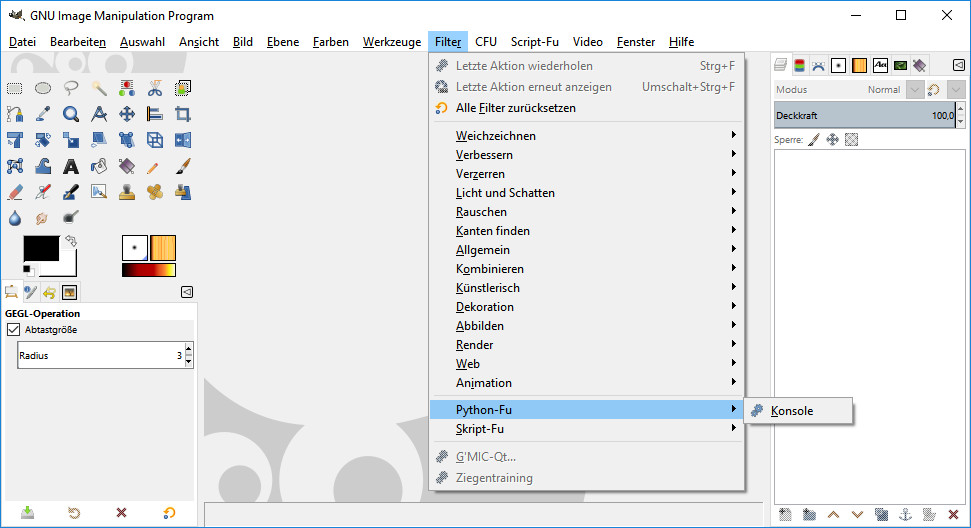Expand the Render submenu

586,345
